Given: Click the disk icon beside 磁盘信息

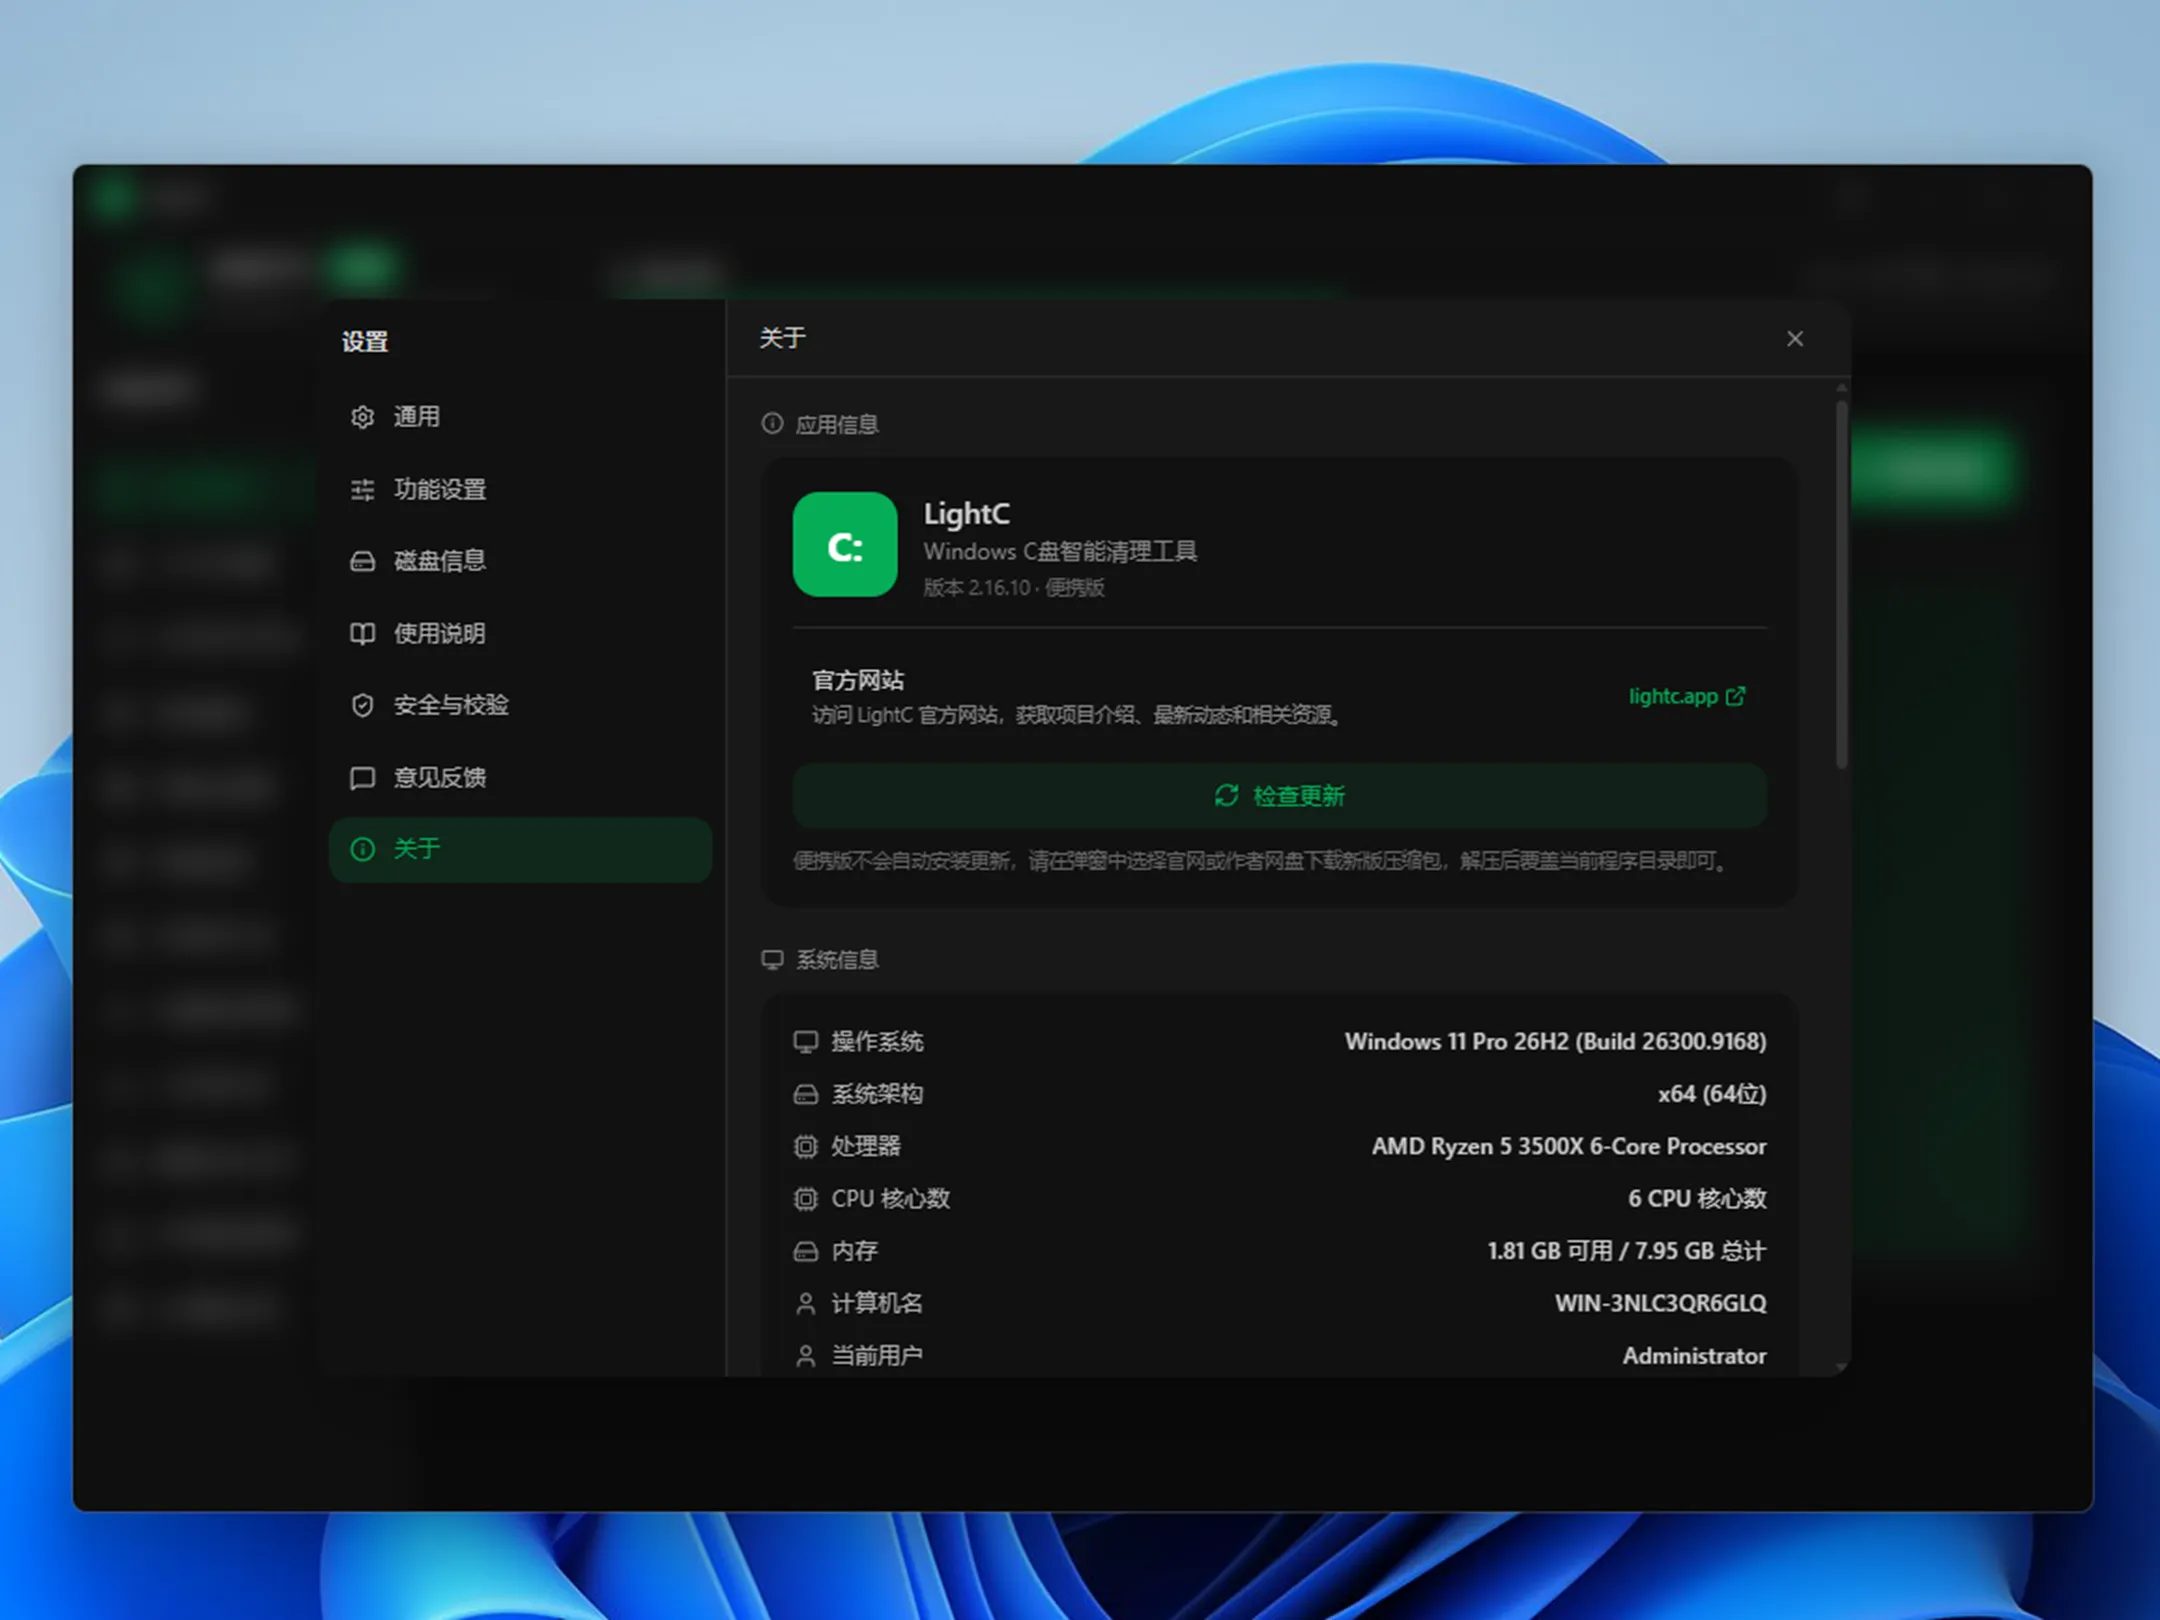Looking at the screenshot, I should (362, 561).
